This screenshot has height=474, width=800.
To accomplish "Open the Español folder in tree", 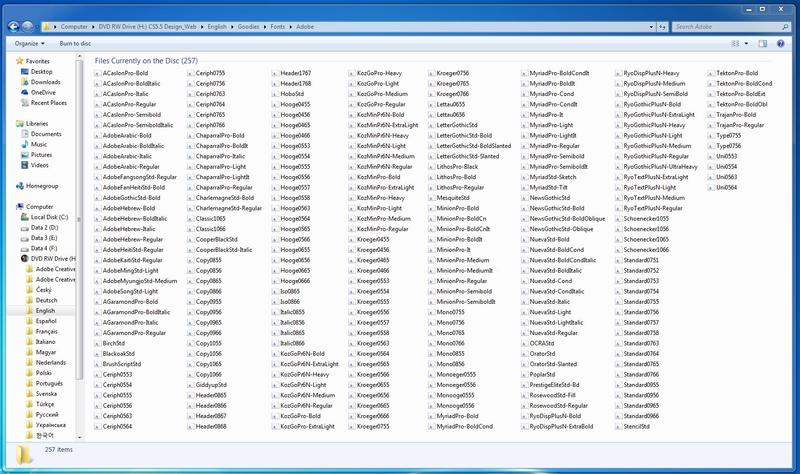I will click(42, 321).
